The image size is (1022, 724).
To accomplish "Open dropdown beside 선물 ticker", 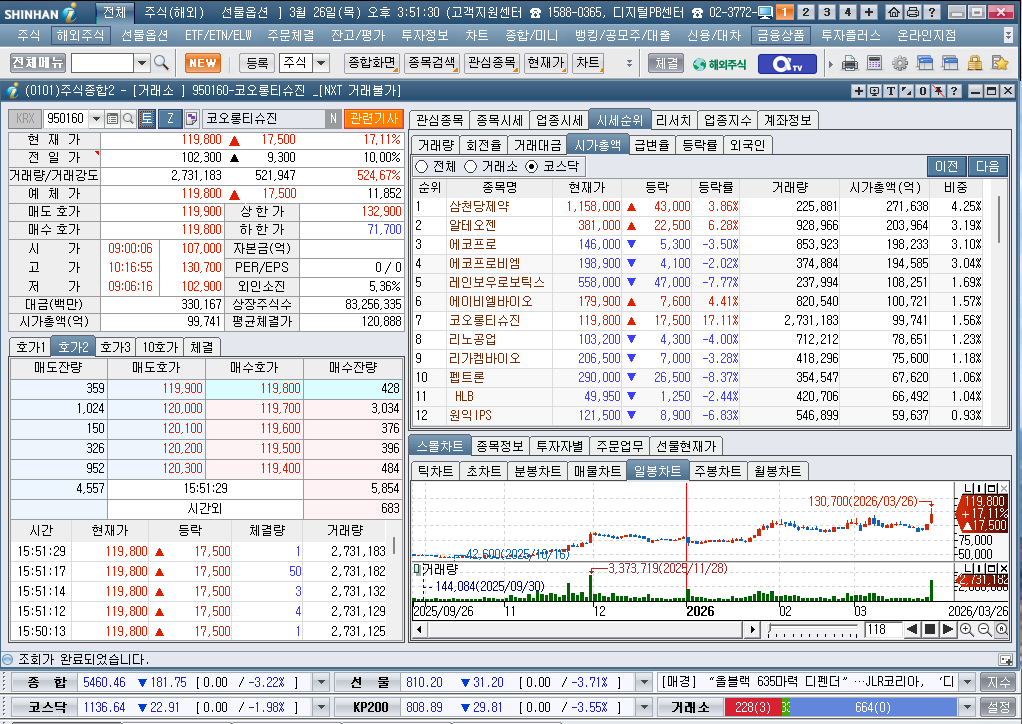I will click(x=644, y=682).
